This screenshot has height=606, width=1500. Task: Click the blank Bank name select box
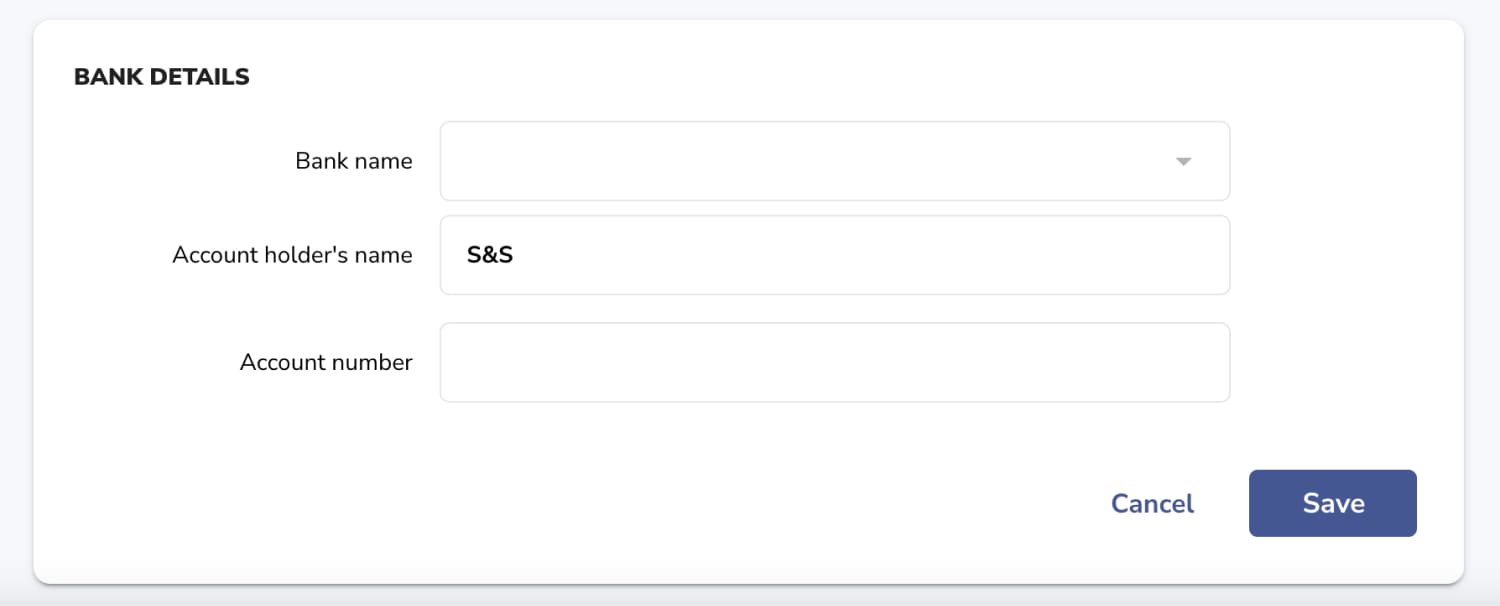[835, 161]
